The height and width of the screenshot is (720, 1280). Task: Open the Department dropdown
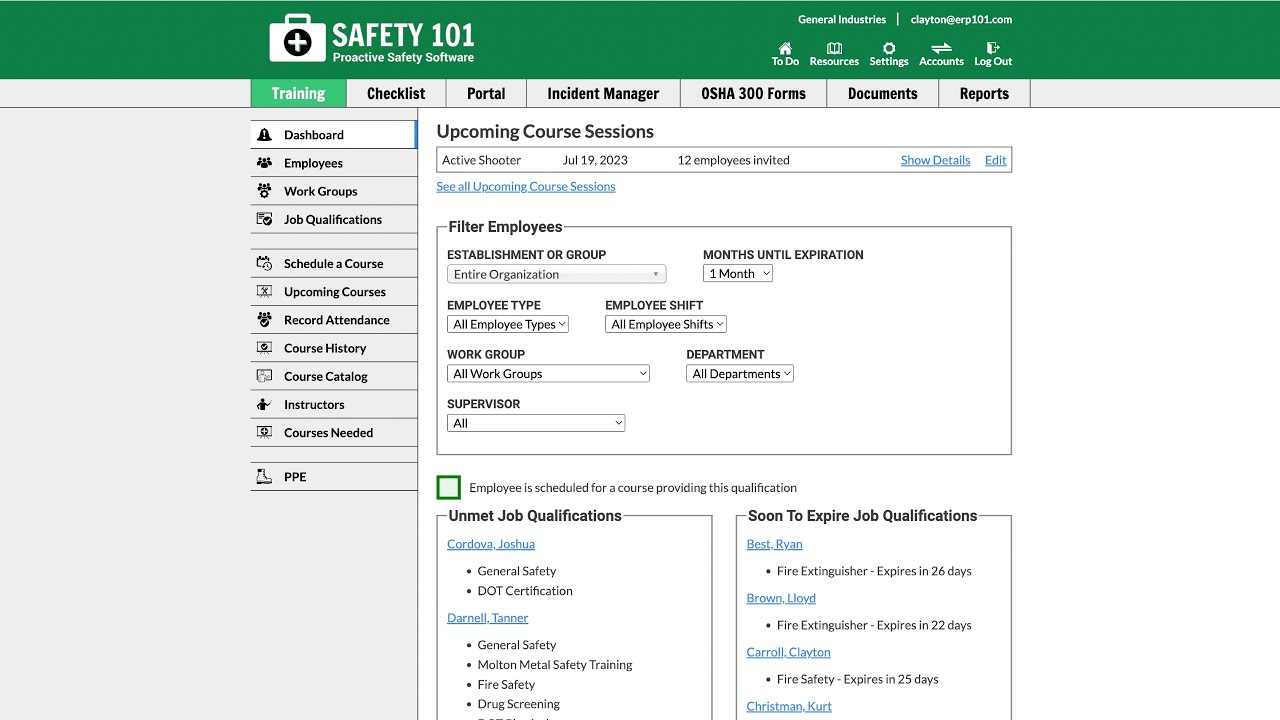(740, 373)
